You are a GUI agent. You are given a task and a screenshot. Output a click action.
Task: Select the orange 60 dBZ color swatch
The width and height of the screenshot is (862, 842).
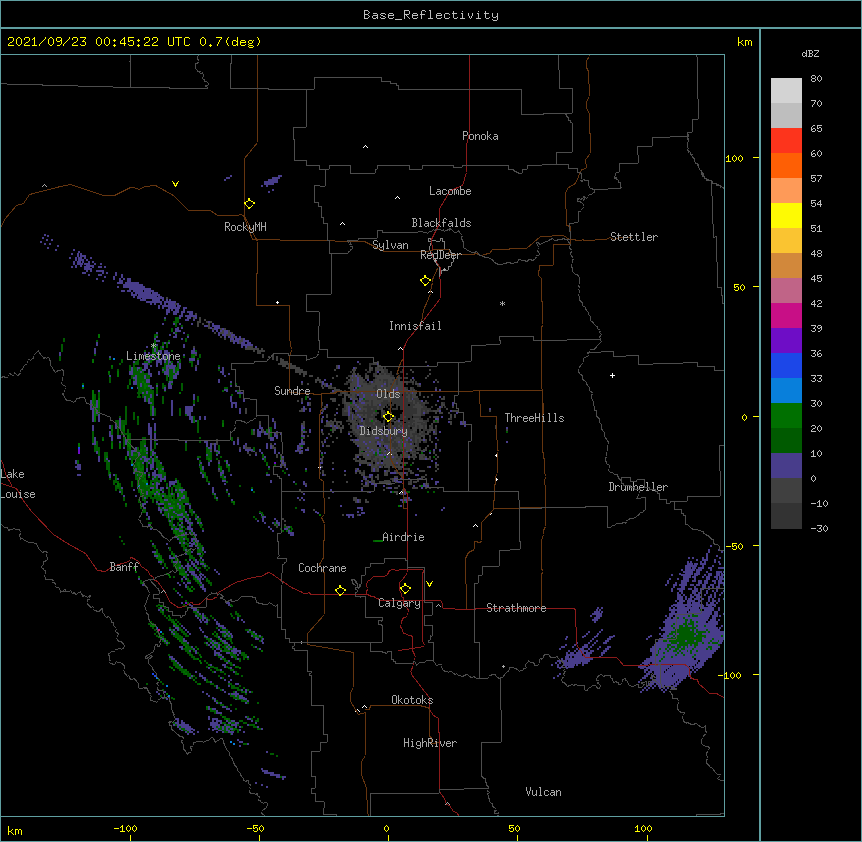coord(786,165)
